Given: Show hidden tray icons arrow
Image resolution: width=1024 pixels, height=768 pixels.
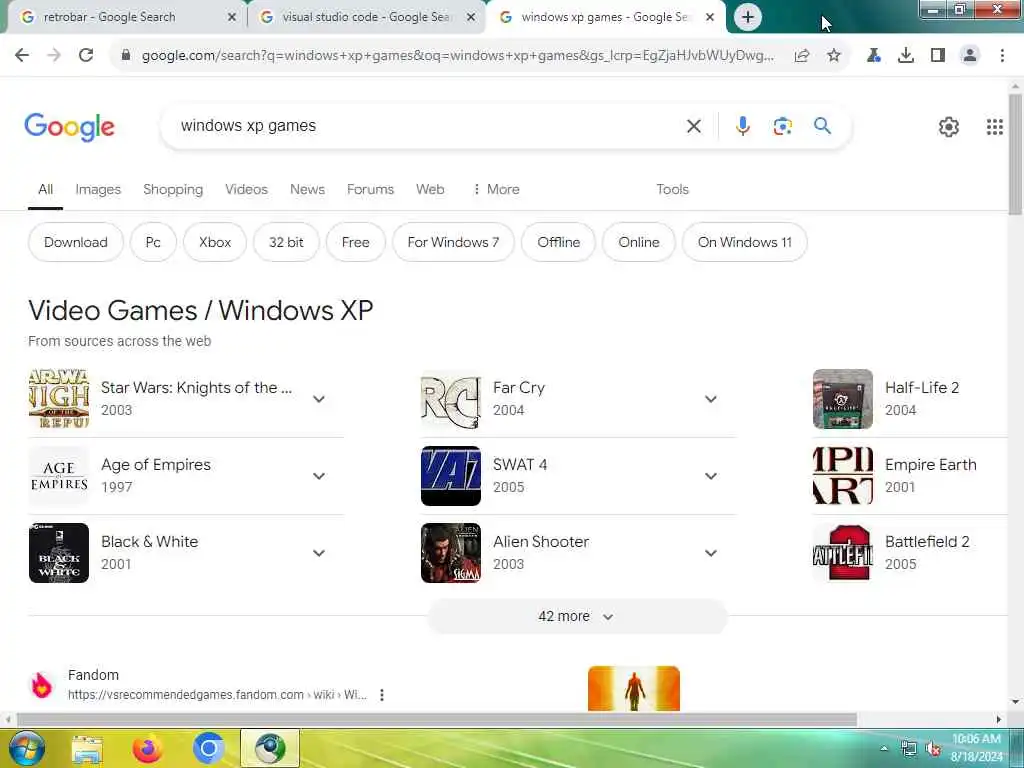Looking at the screenshot, I should tap(884, 749).
